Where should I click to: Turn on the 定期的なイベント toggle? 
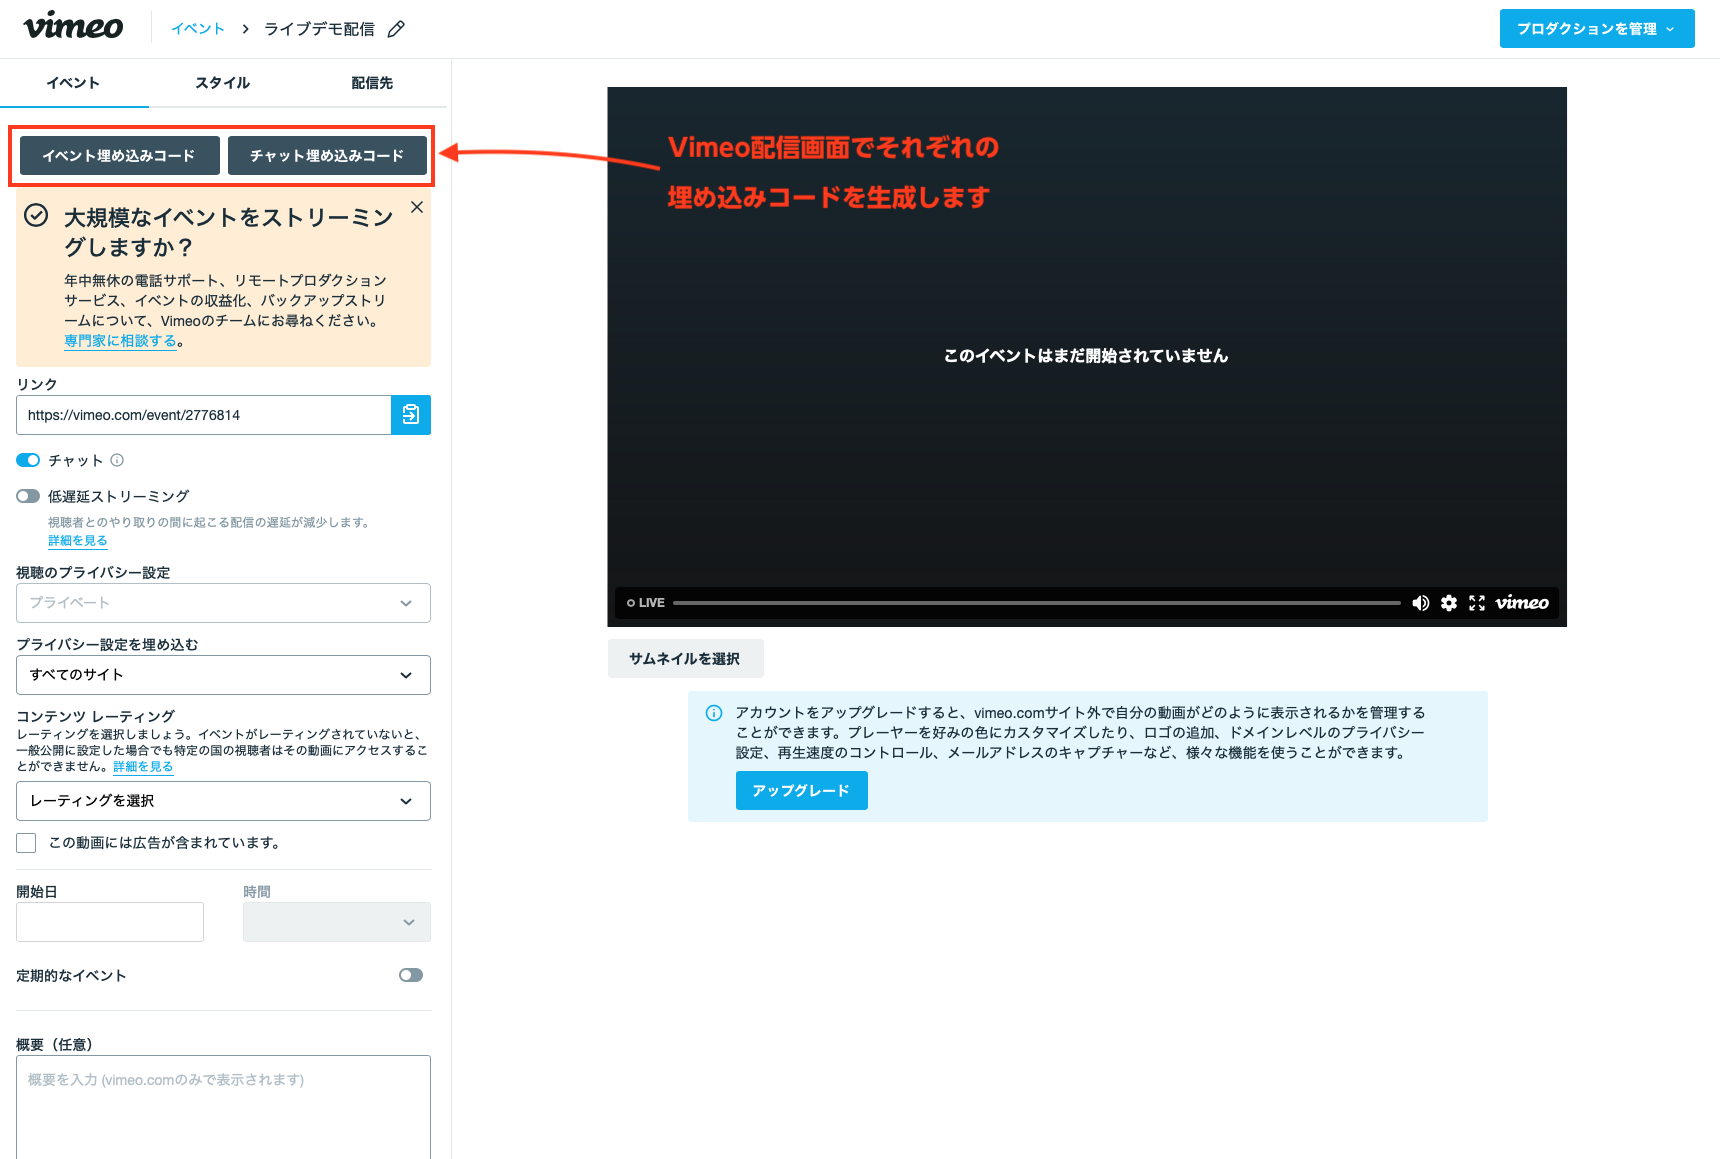tap(410, 975)
